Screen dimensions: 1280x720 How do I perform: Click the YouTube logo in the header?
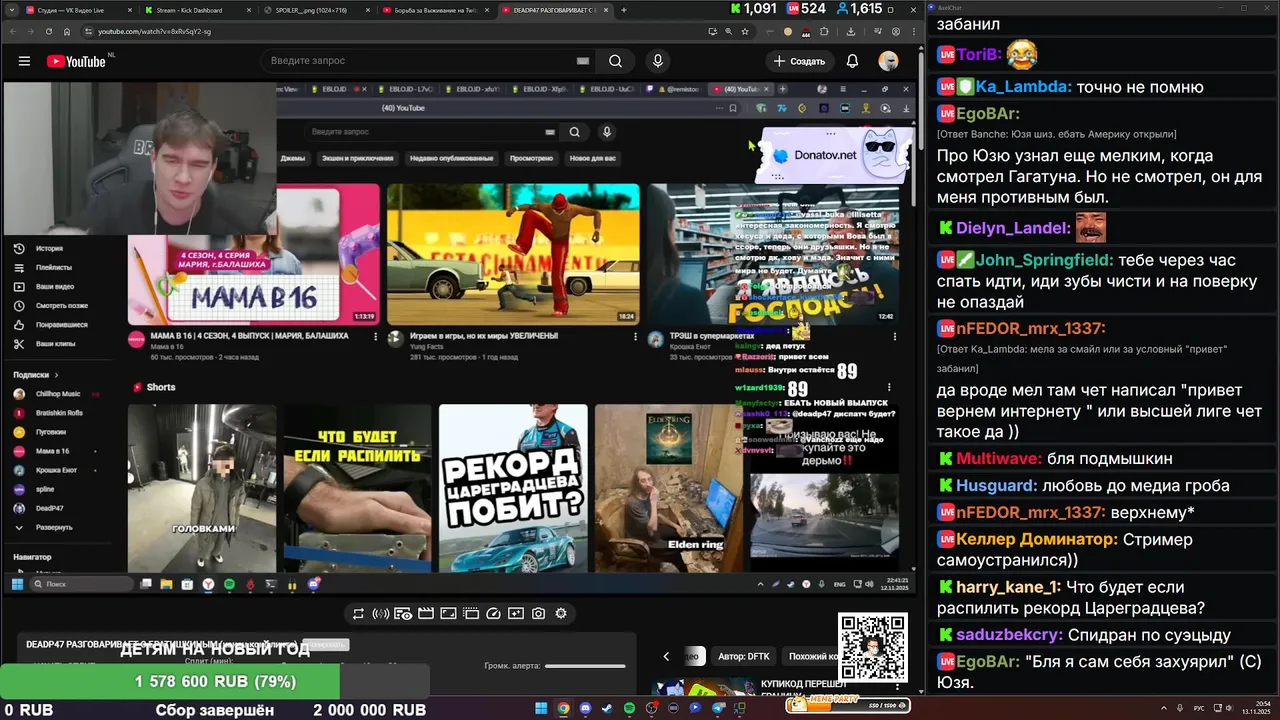coord(76,61)
